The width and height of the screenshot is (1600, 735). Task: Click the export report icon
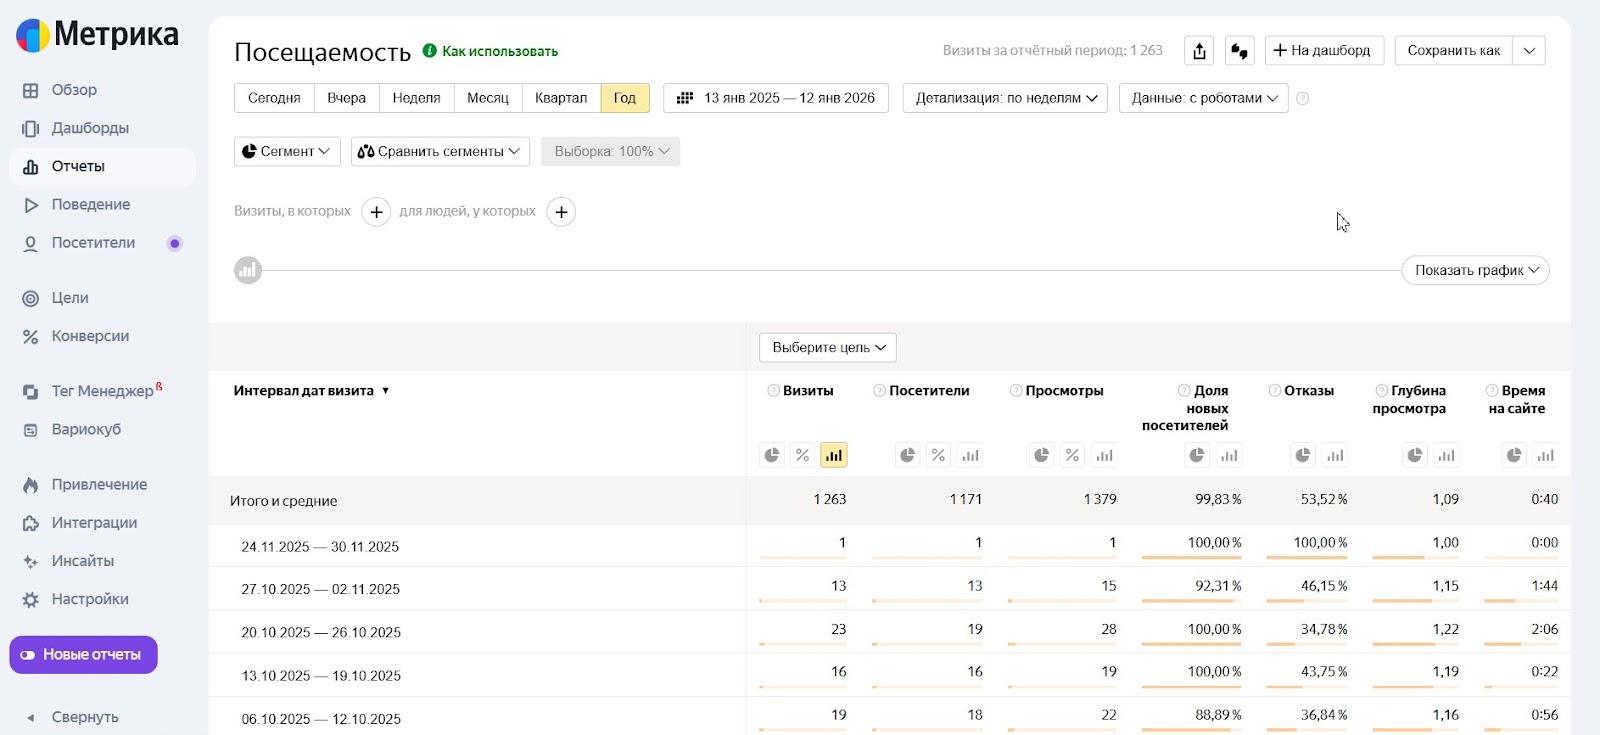(1199, 51)
